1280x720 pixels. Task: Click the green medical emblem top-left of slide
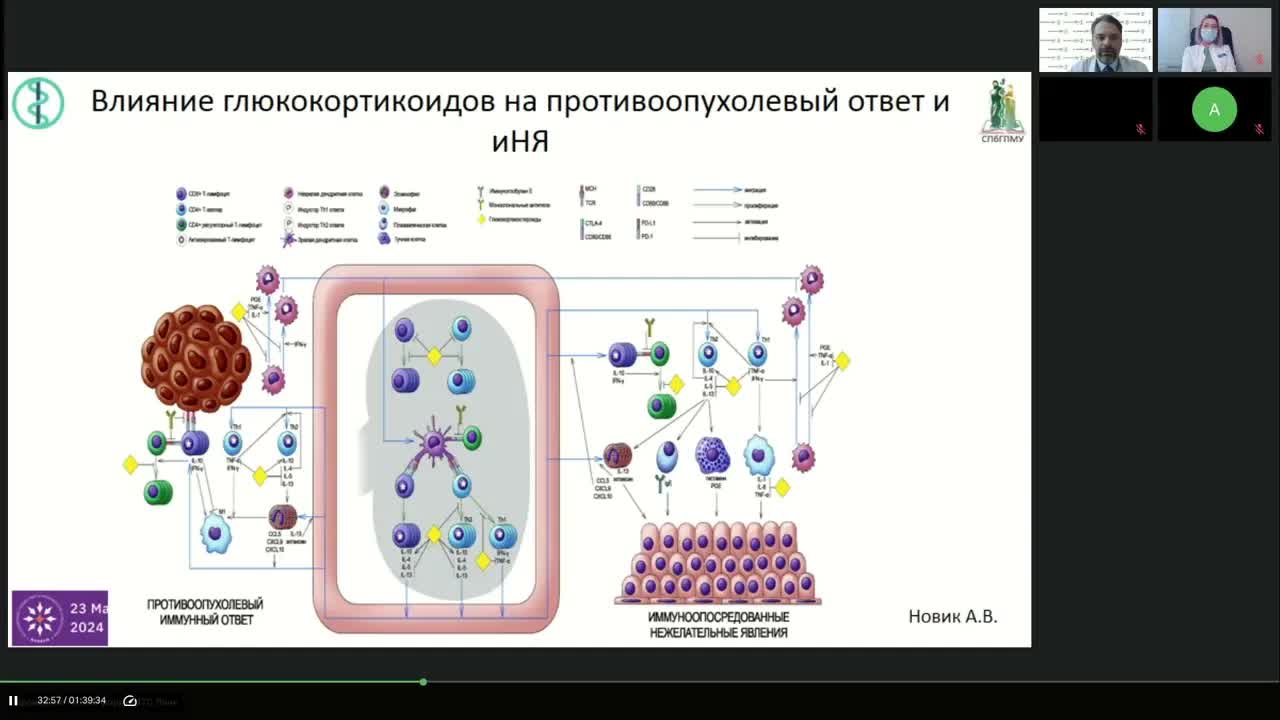tap(37, 101)
